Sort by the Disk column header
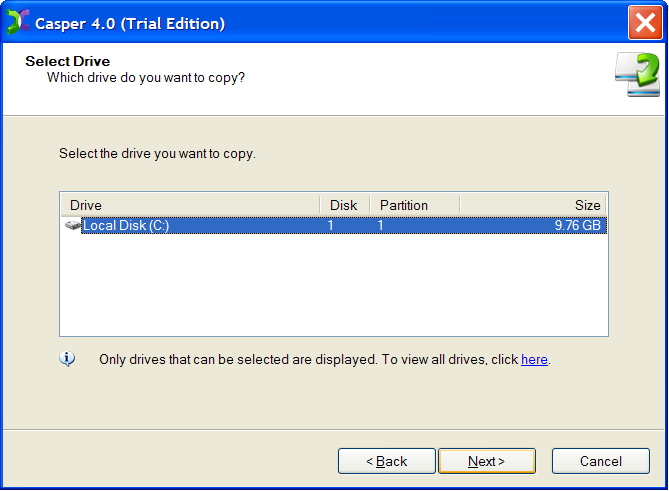This screenshot has width=669, height=491. point(345,205)
